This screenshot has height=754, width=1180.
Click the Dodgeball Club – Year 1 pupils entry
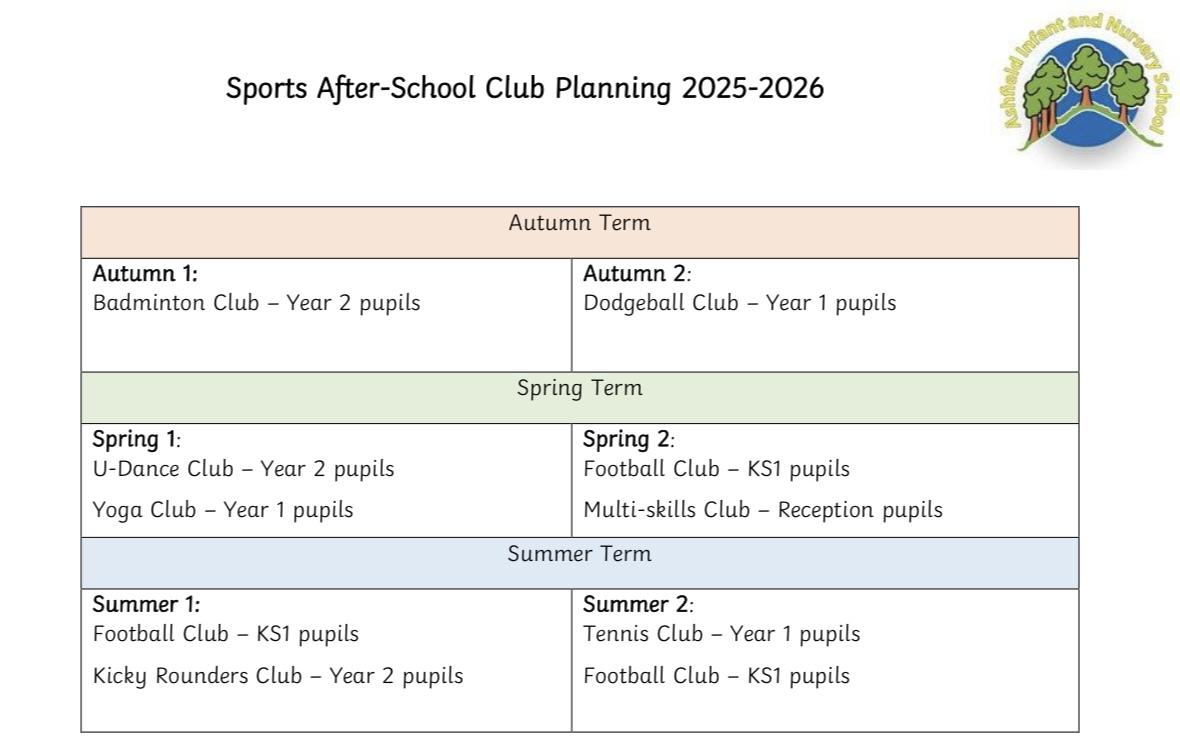[740, 303]
